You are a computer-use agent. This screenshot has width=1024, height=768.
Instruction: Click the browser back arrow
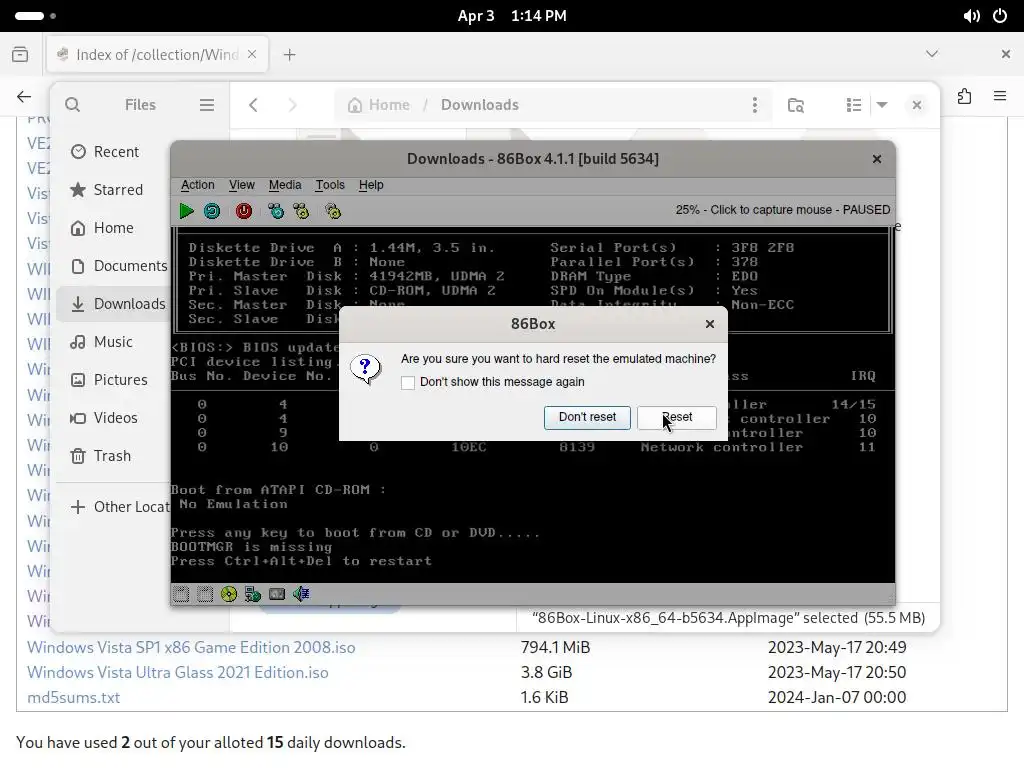click(x=24, y=97)
